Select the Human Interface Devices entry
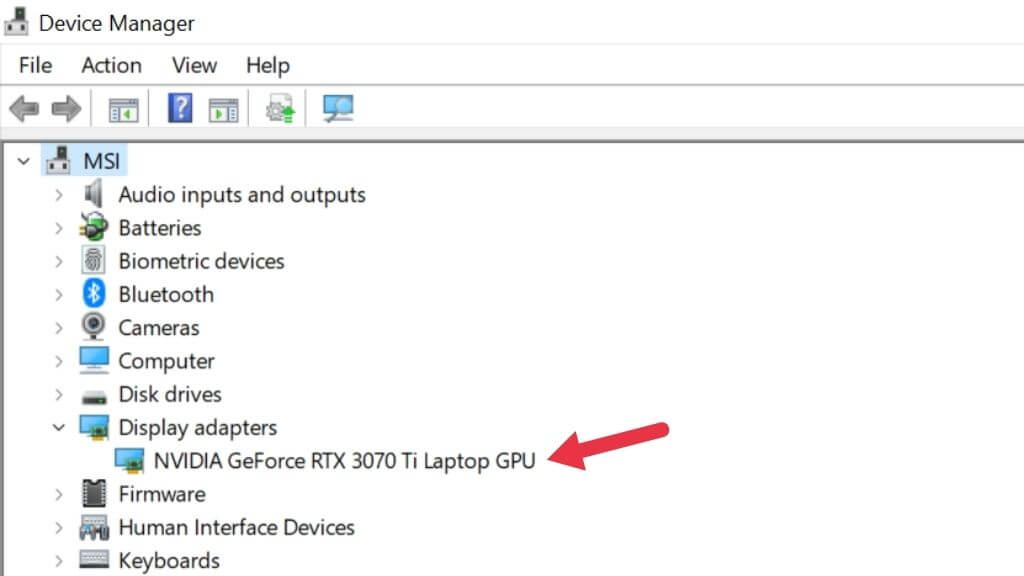This screenshot has width=1024, height=576. pos(236,527)
